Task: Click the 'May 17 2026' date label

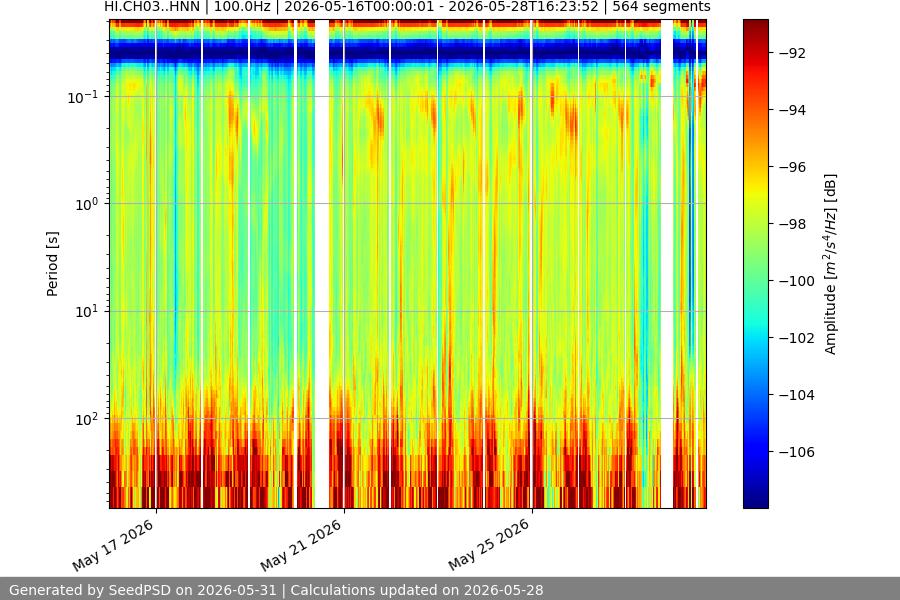Action: tap(113, 545)
